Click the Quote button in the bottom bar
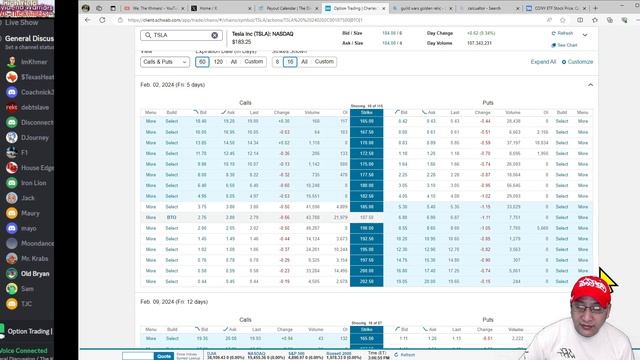640x360 pixels. click(164, 356)
